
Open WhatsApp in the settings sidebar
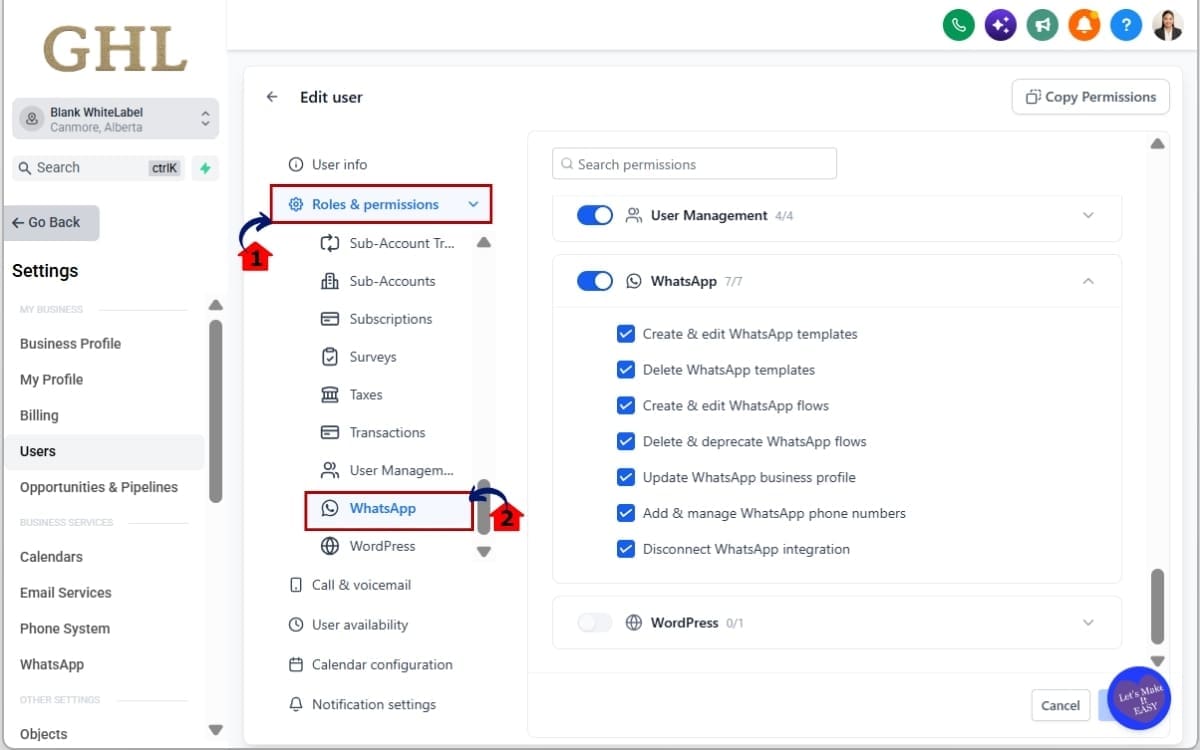coord(52,664)
